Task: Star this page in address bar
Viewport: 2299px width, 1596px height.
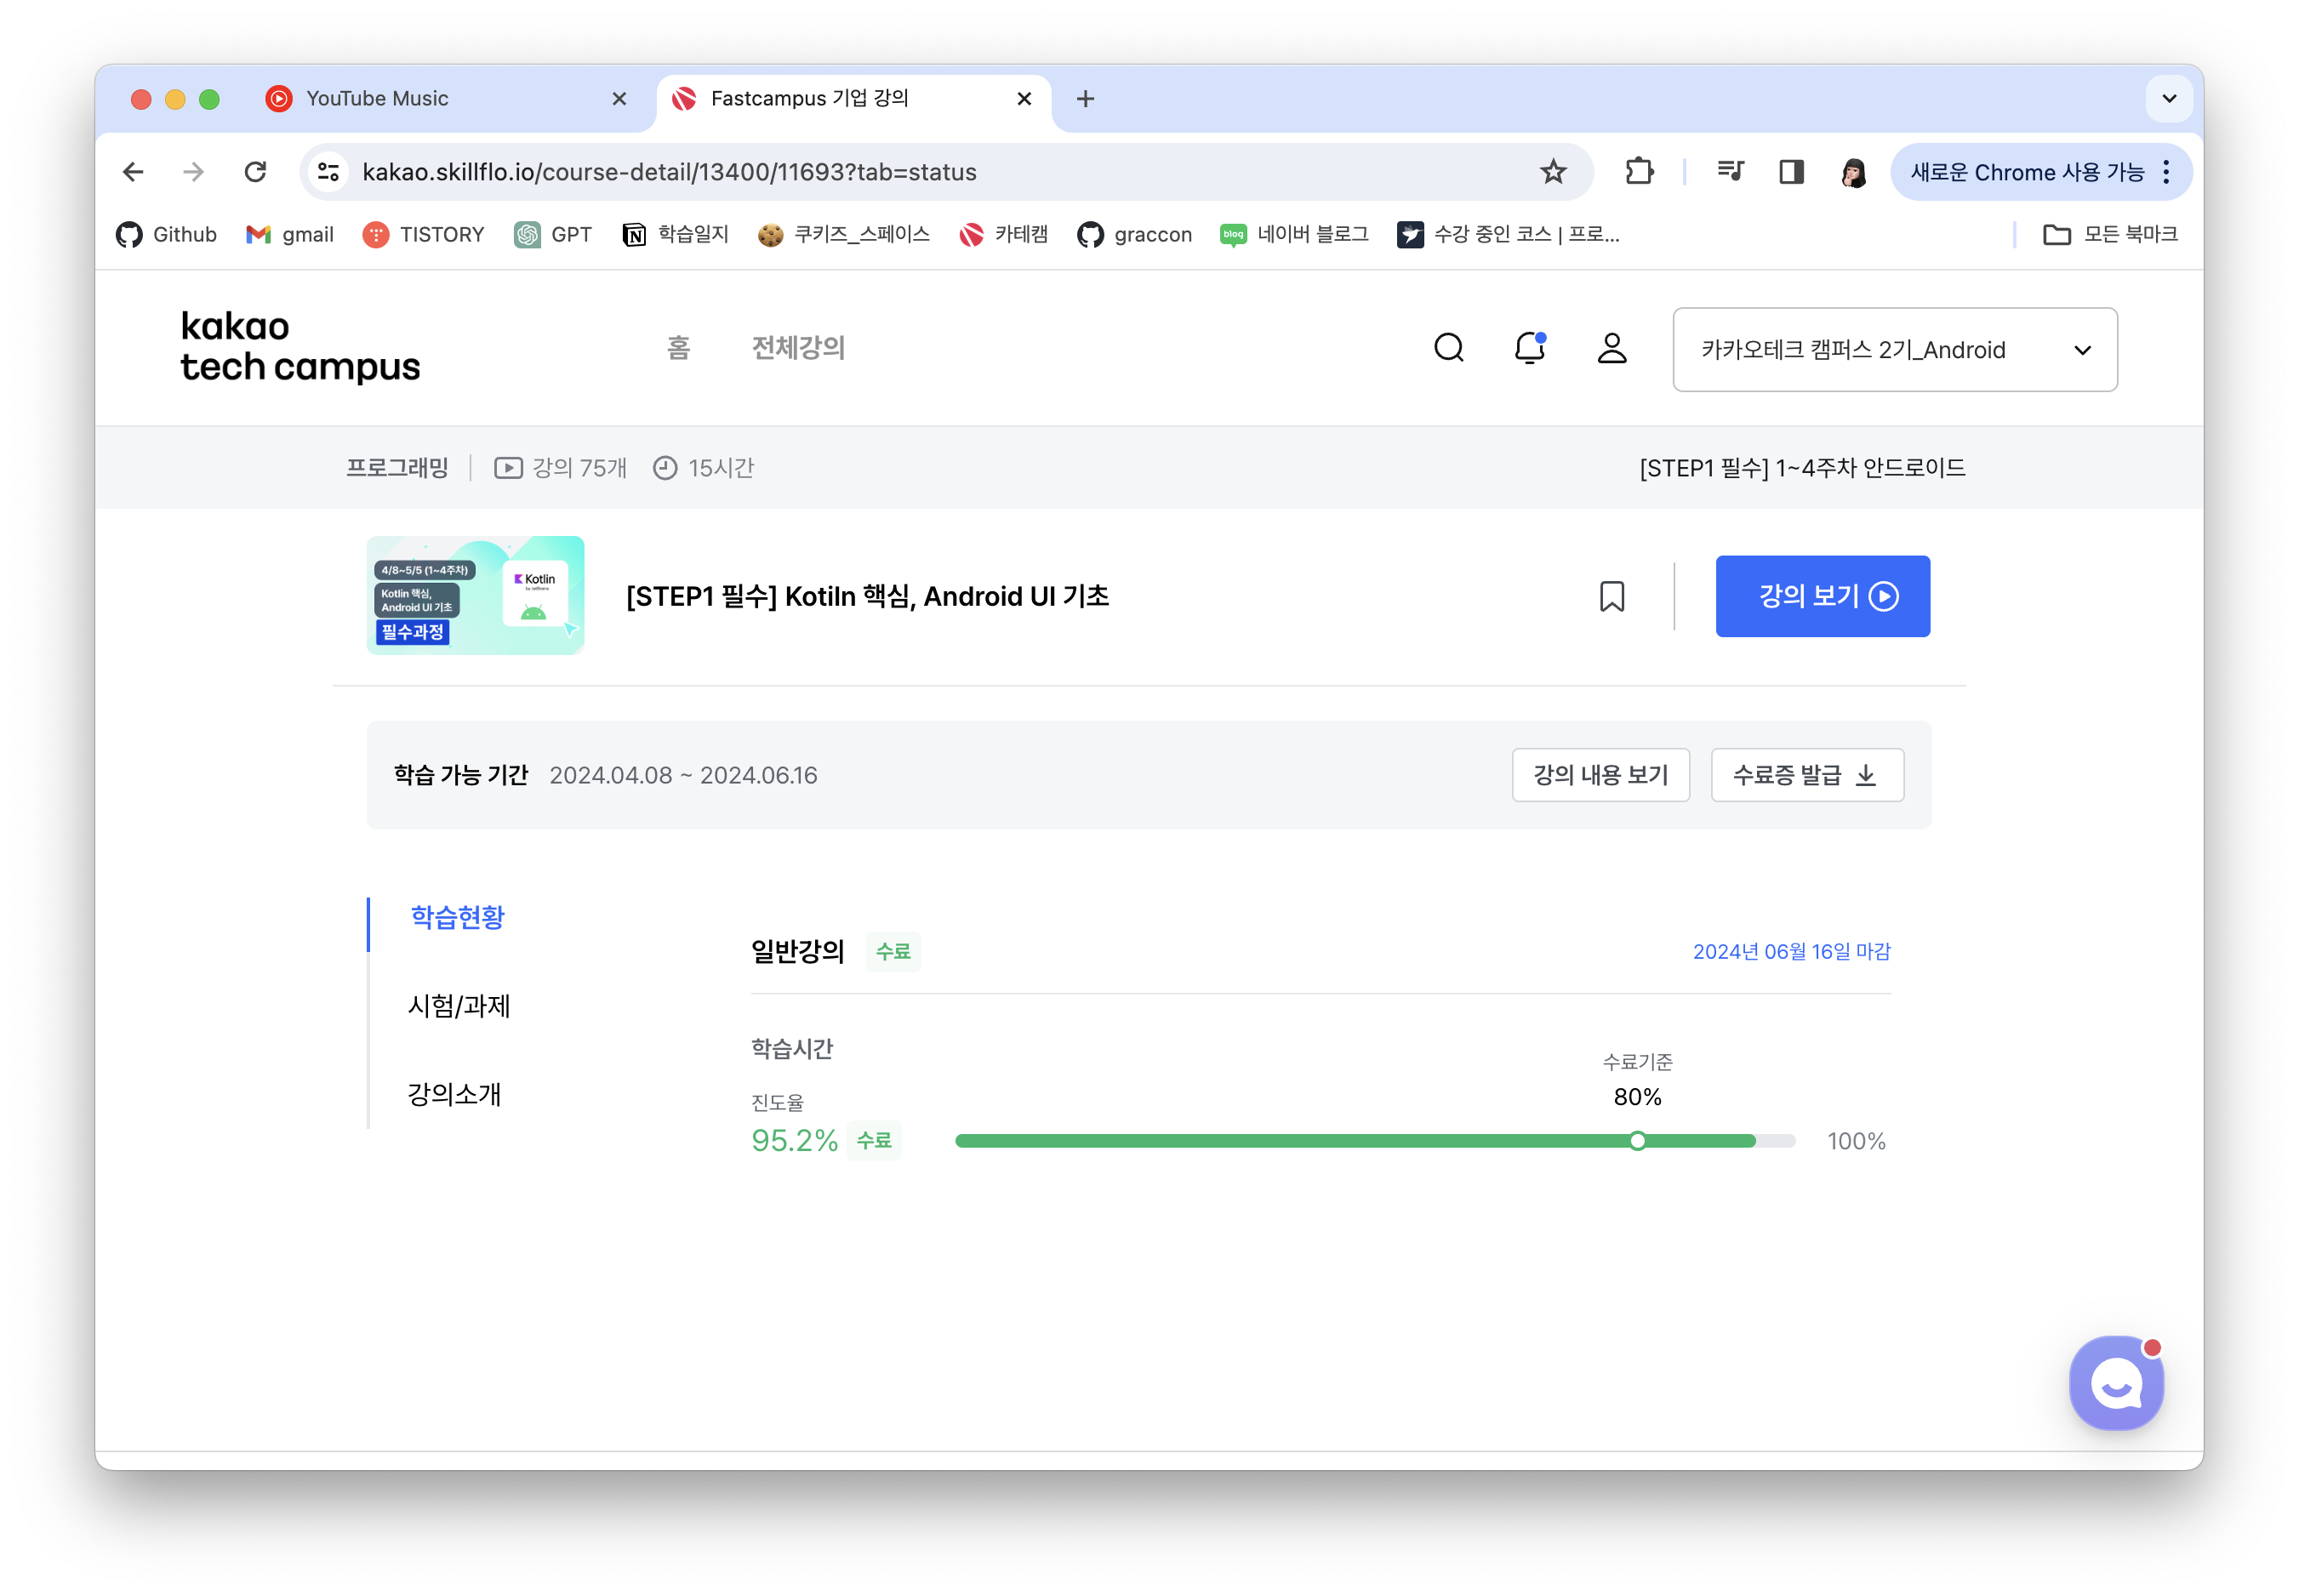Action: pos(1552,172)
